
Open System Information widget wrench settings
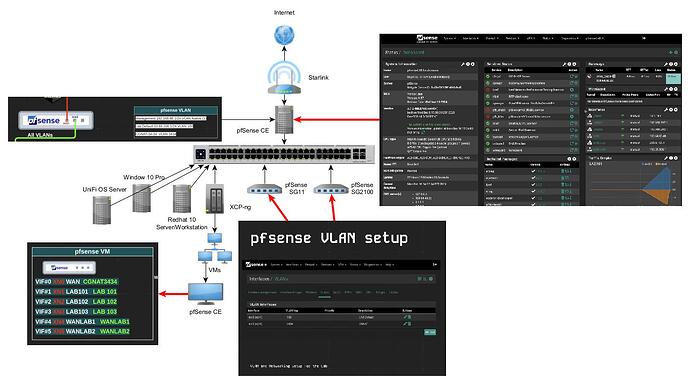[x=463, y=64]
